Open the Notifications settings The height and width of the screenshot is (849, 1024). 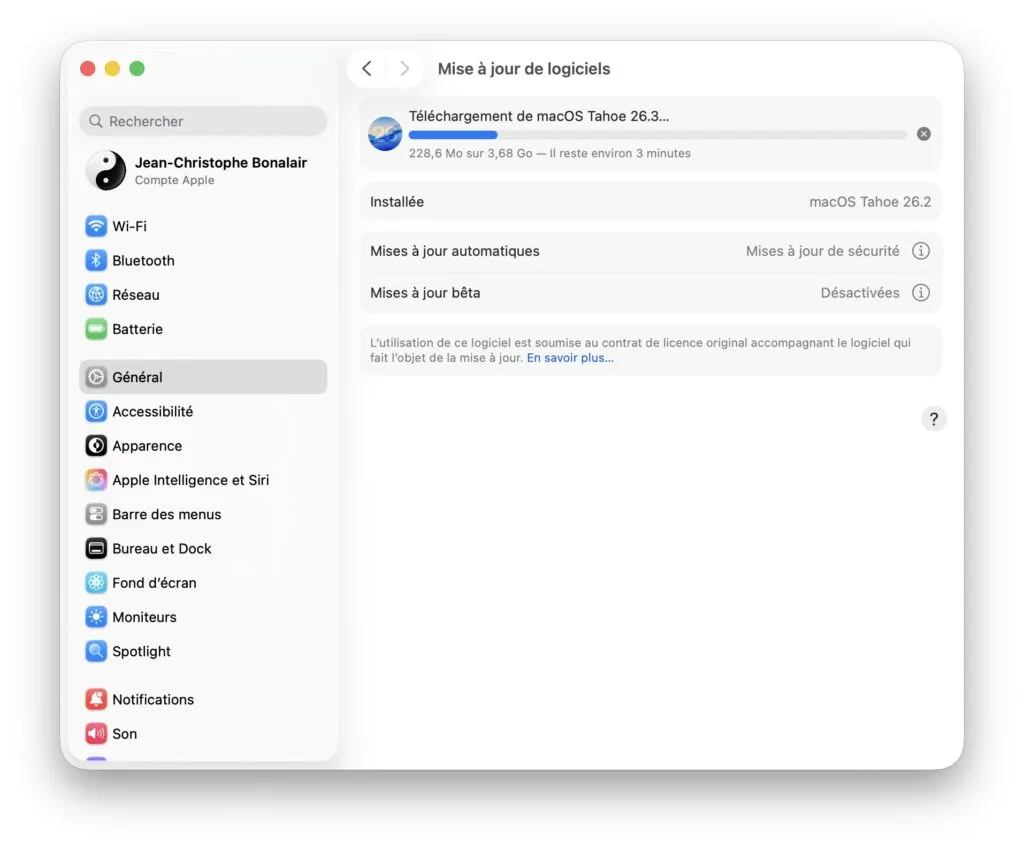click(x=152, y=699)
